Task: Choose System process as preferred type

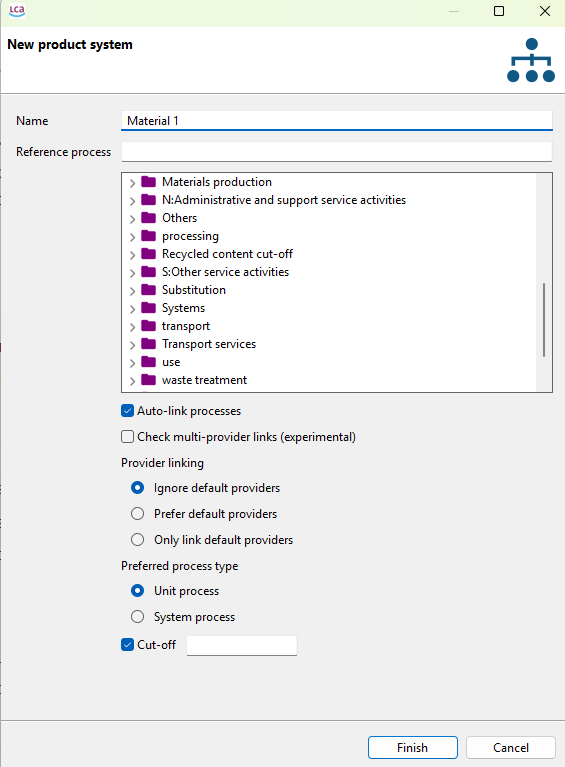Action: pos(137,616)
